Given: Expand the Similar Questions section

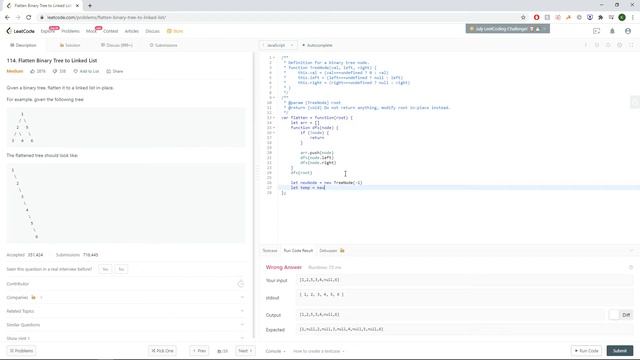Looking at the screenshot, I should (x=126, y=325).
